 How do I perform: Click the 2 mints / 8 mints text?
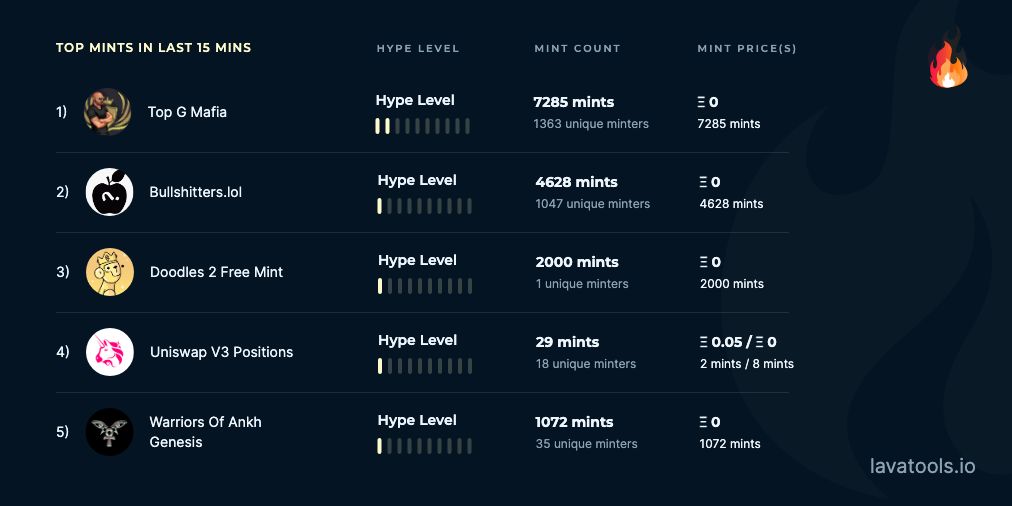[747, 363]
